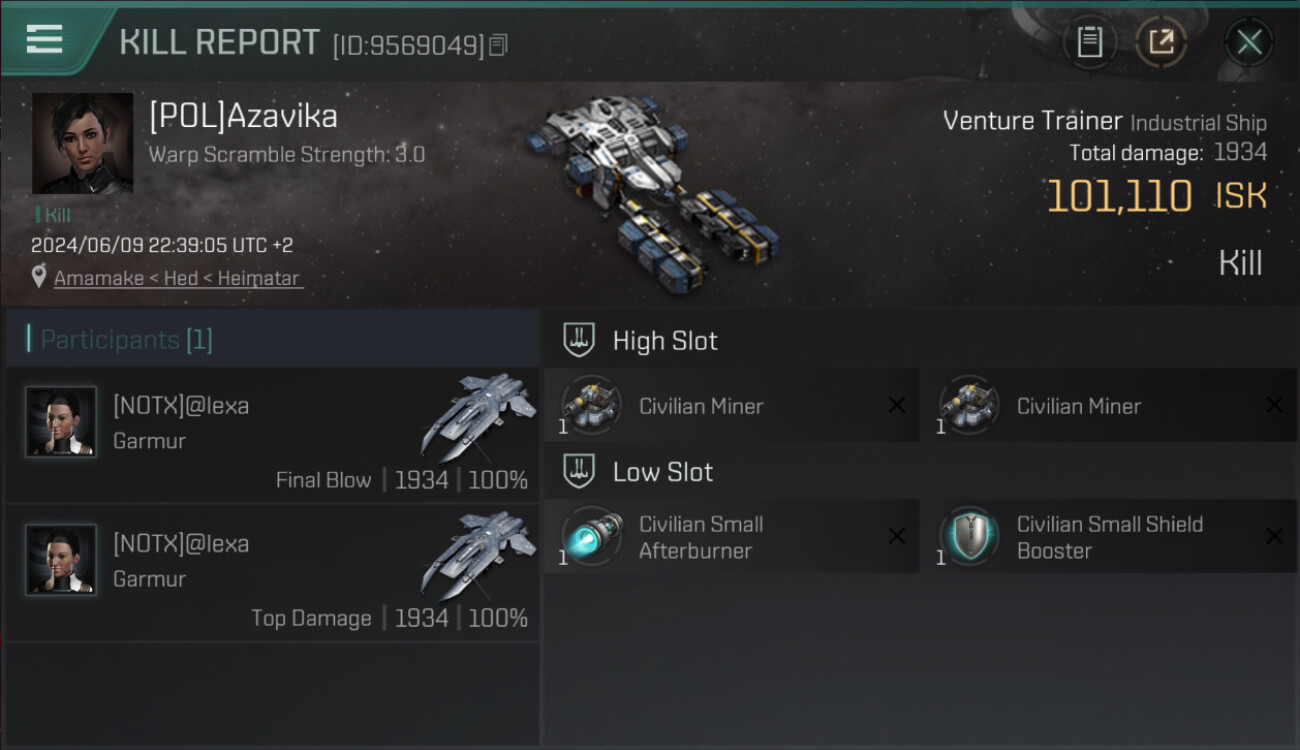
Task: Select the Civilian Small Shield Booster icon
Action: (969, 536)
